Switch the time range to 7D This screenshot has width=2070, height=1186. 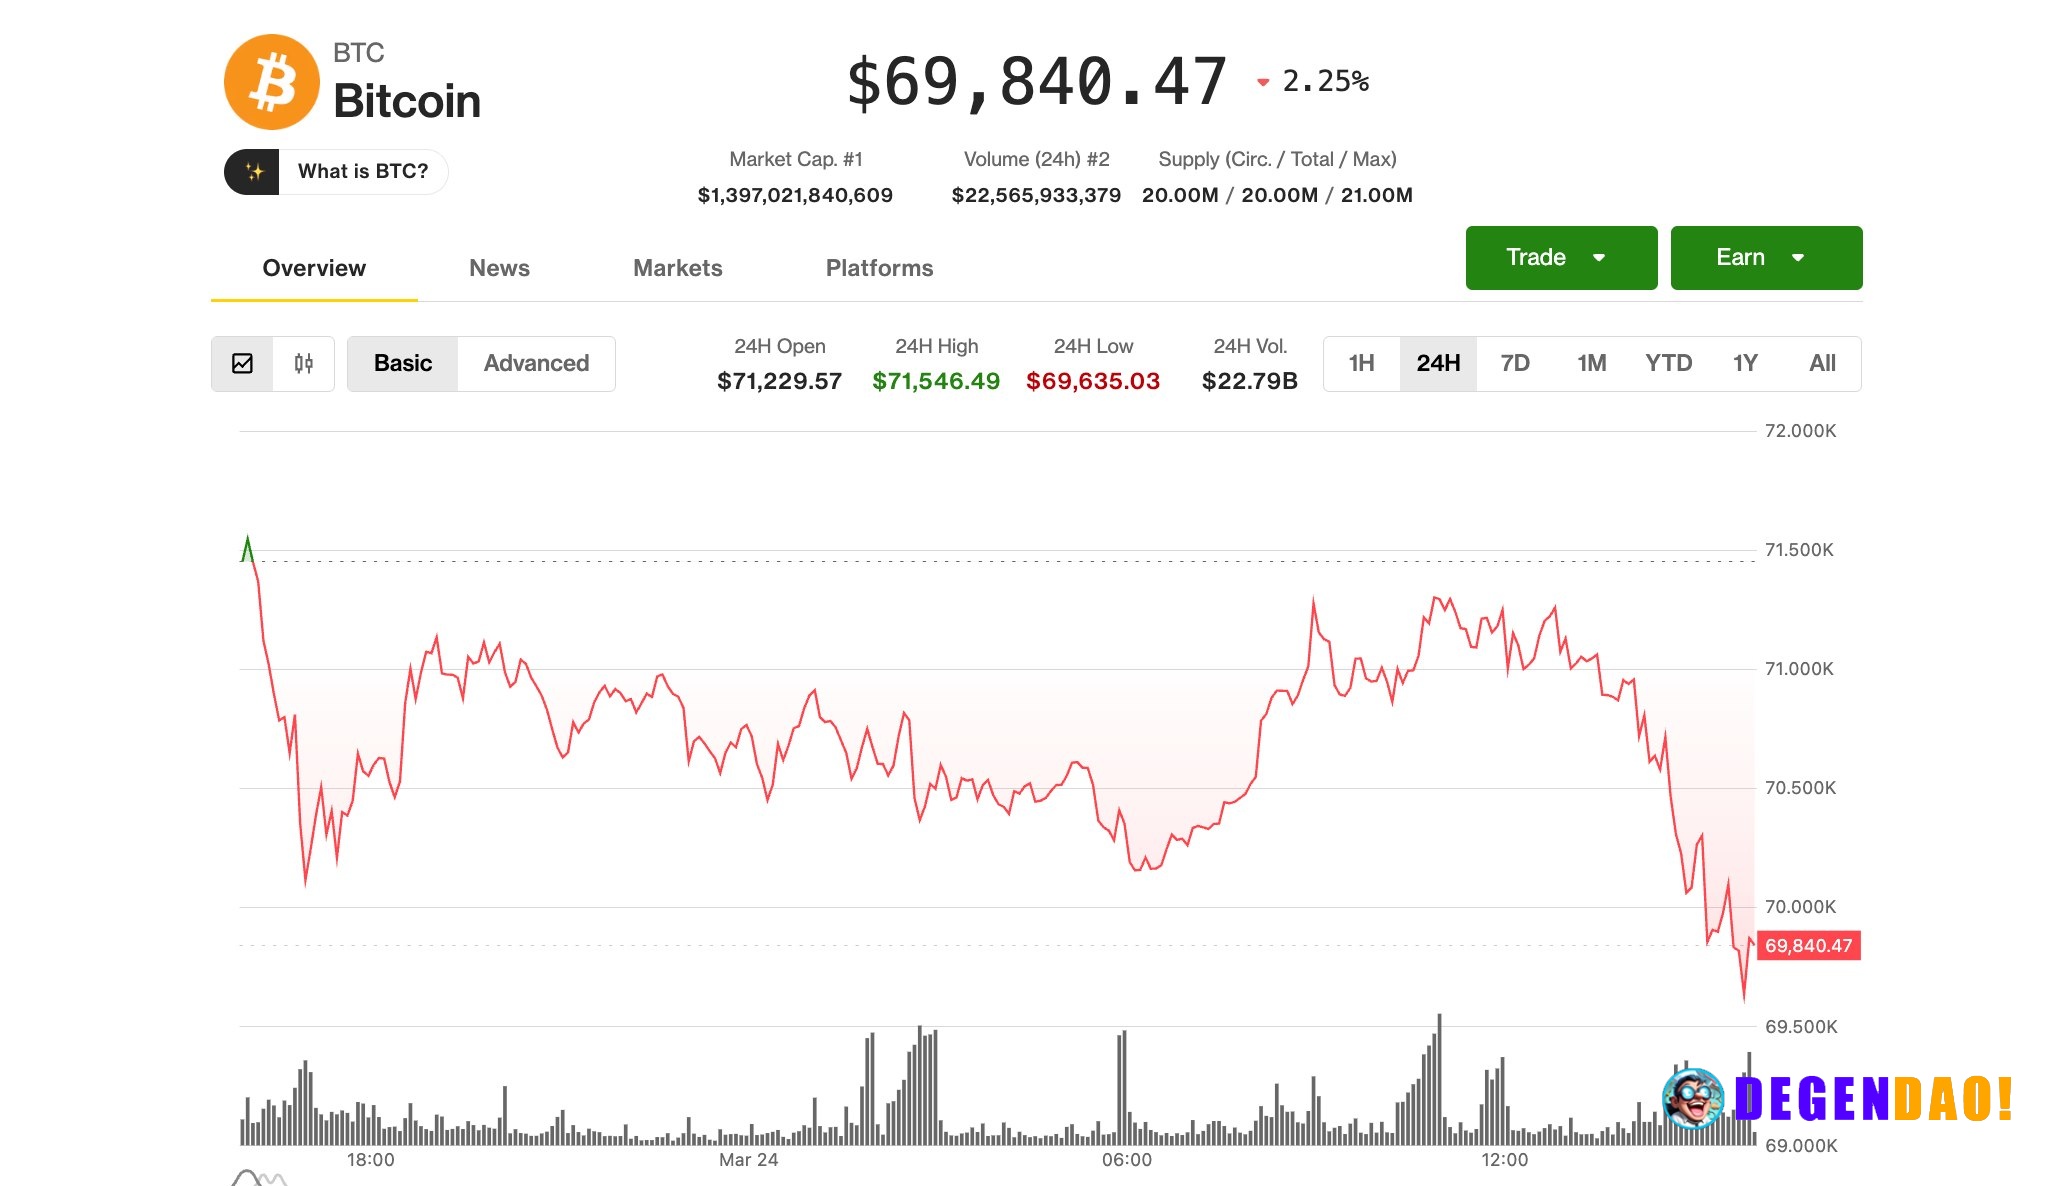1515,363
